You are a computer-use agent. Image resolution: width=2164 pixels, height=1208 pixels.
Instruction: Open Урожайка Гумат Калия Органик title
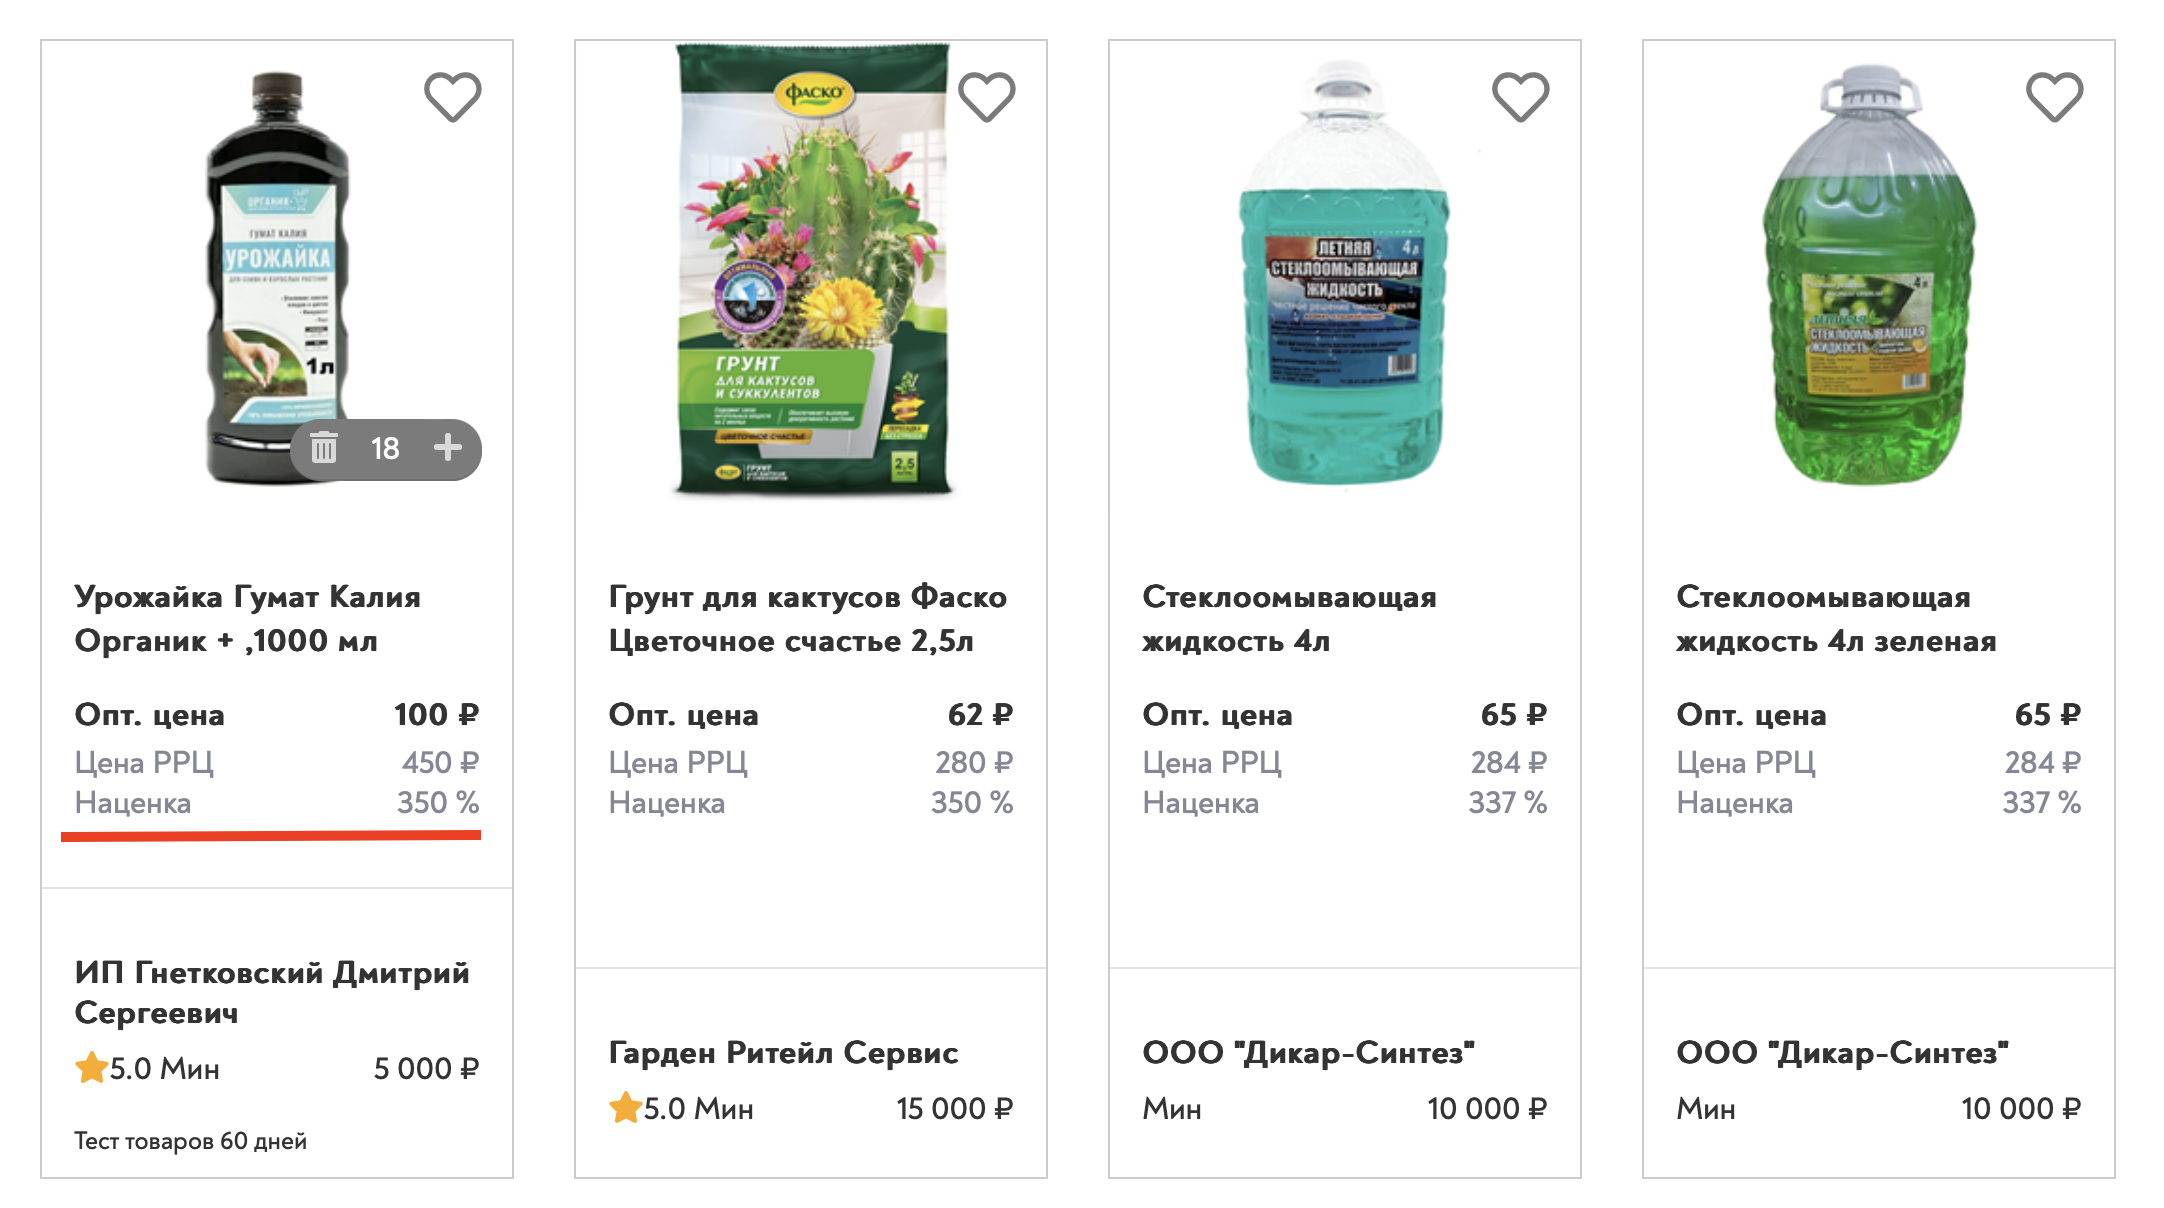pos(247,619)
